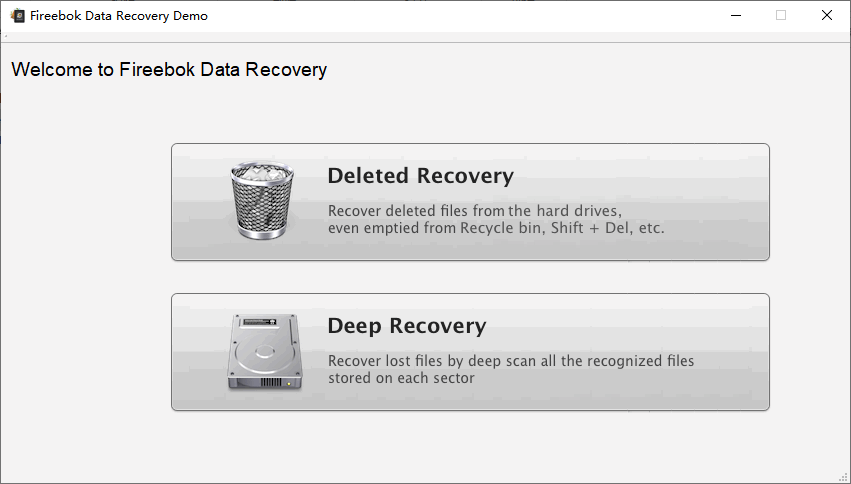The image size is (851, 484).
Task: Click the Fireebok app icon in title bar
Action: [x=17, y=16]
